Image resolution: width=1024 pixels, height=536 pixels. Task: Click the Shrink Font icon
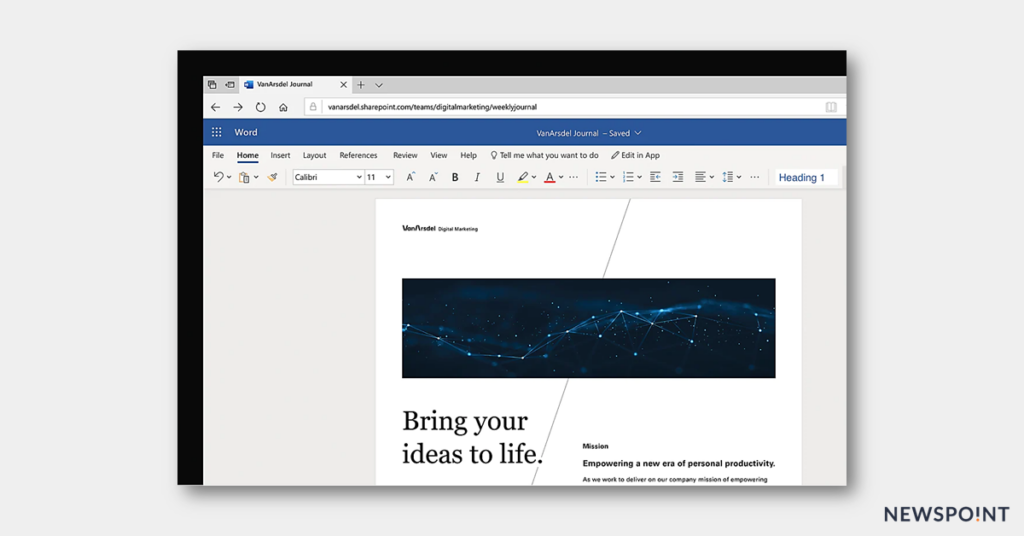pos(432,177)
